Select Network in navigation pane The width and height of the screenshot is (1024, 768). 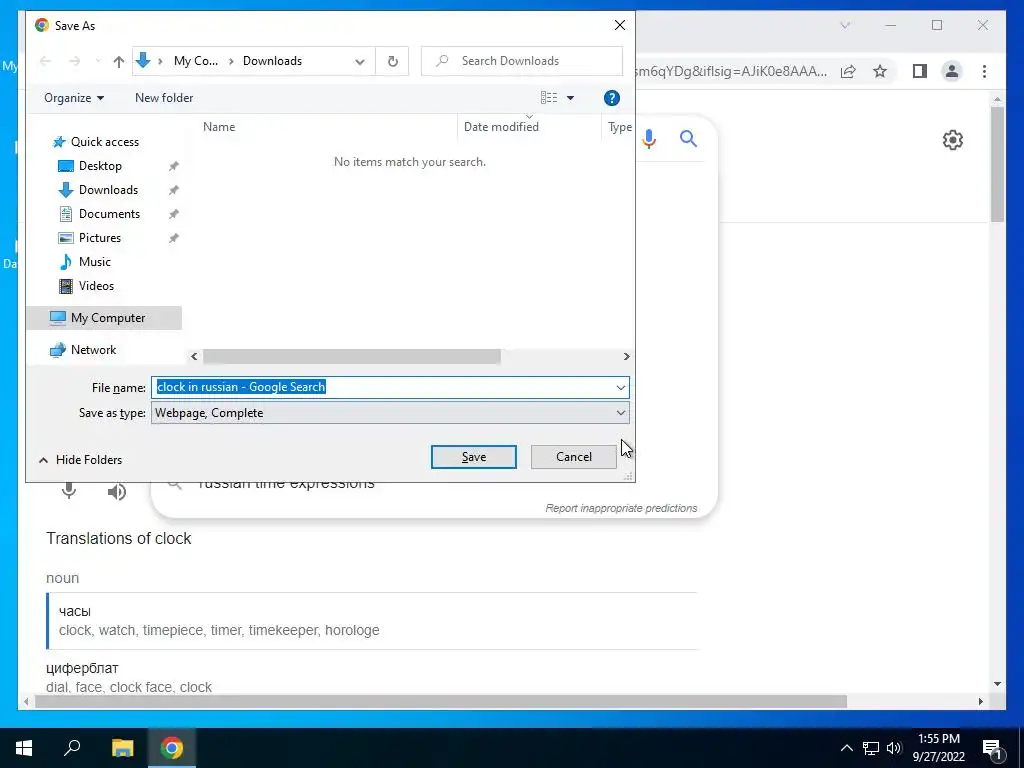point(93,350)
